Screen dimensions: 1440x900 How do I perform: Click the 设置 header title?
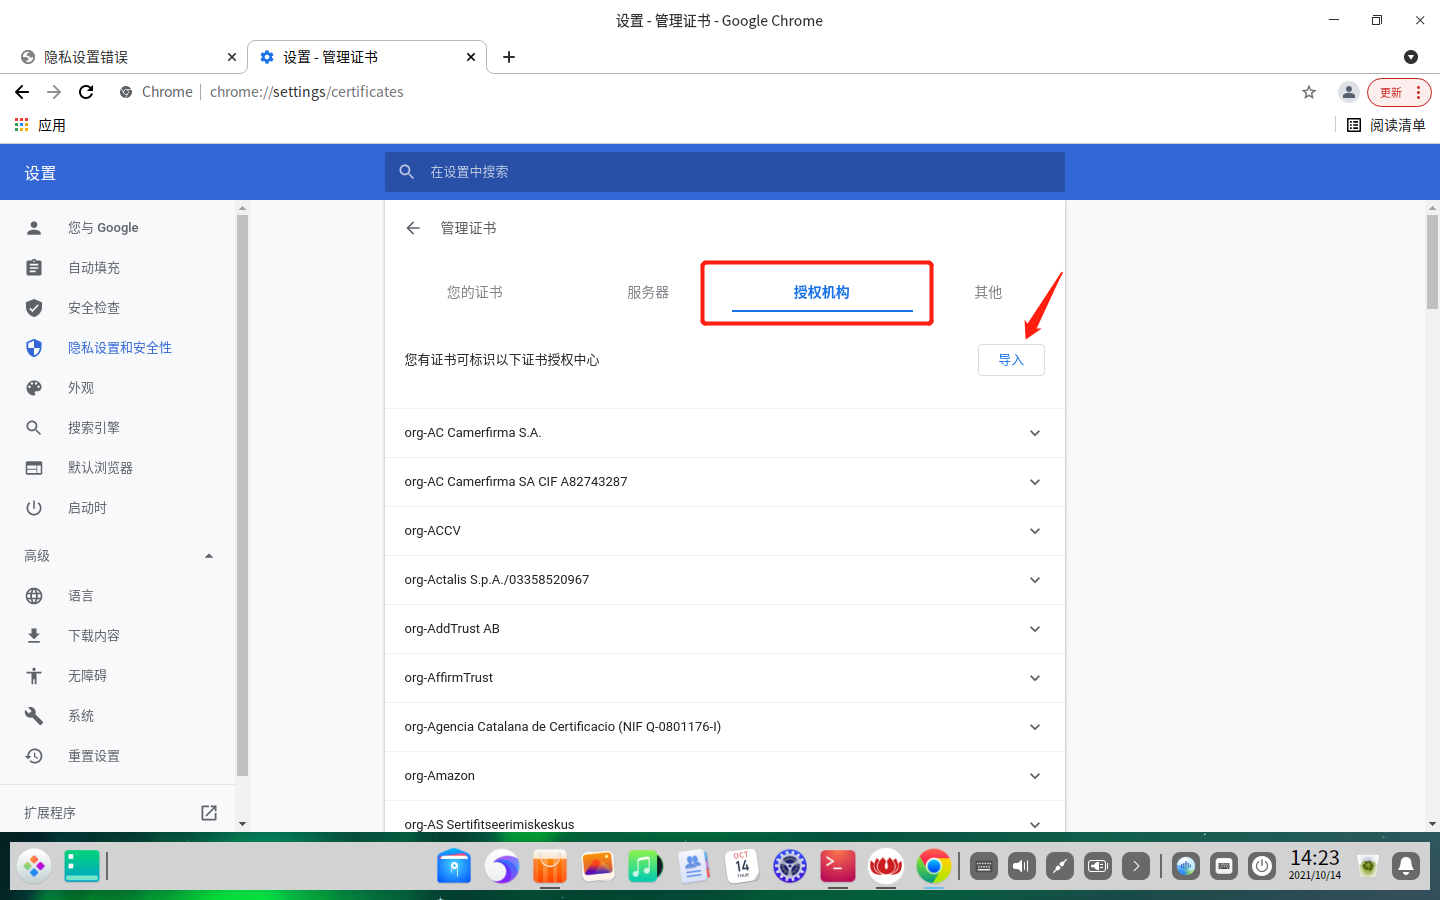tap(40, 173)
